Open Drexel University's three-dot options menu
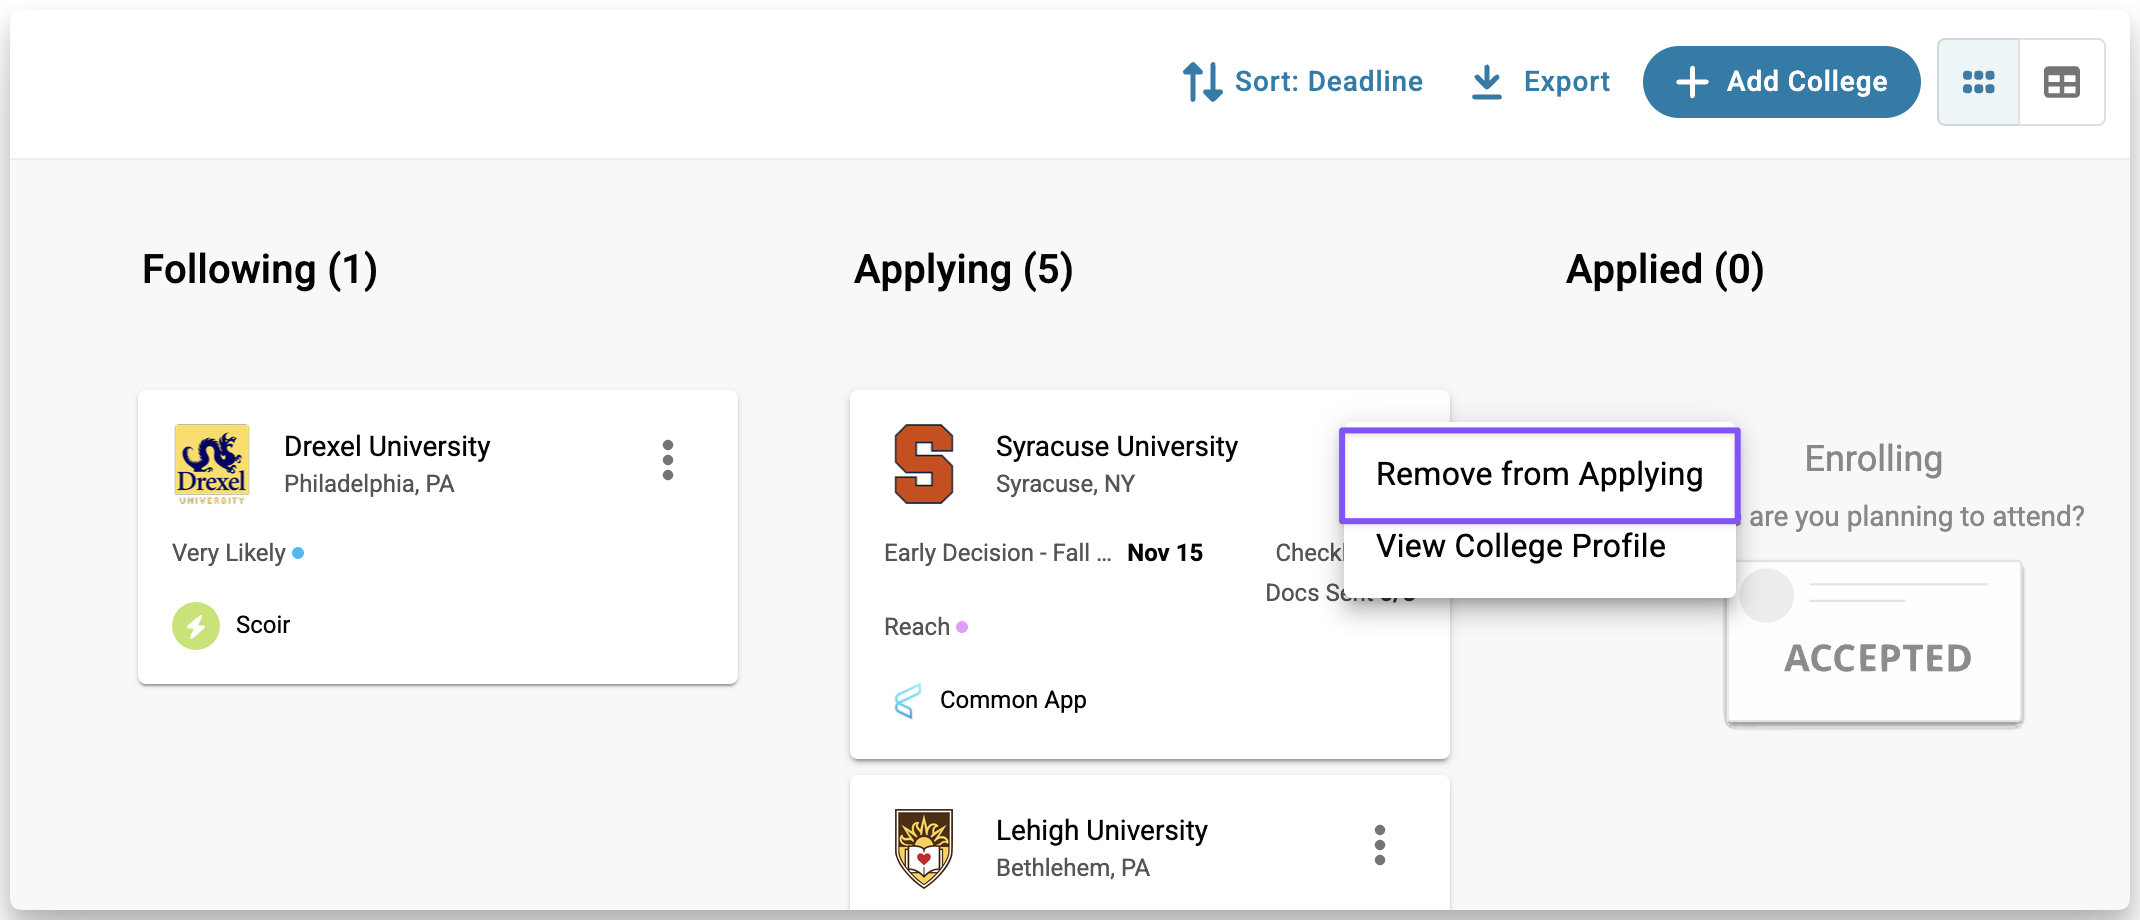Screen dimensions: 2140x920 (x=668, y=460)
